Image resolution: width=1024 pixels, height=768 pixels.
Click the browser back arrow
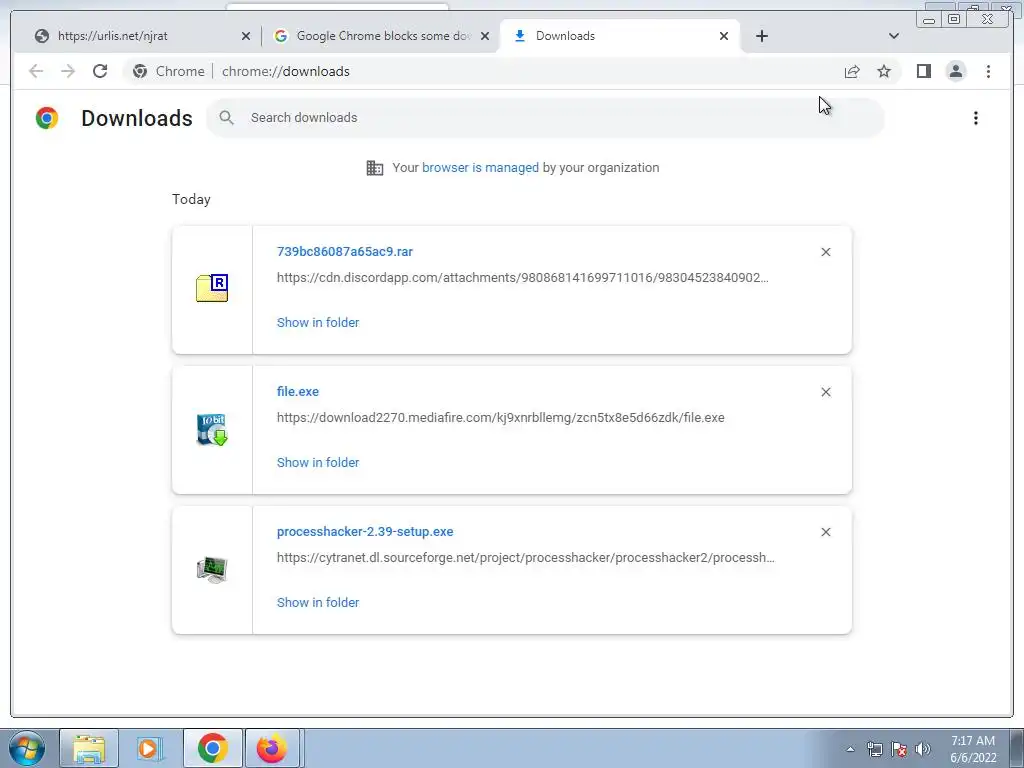[x=36, y=71]
